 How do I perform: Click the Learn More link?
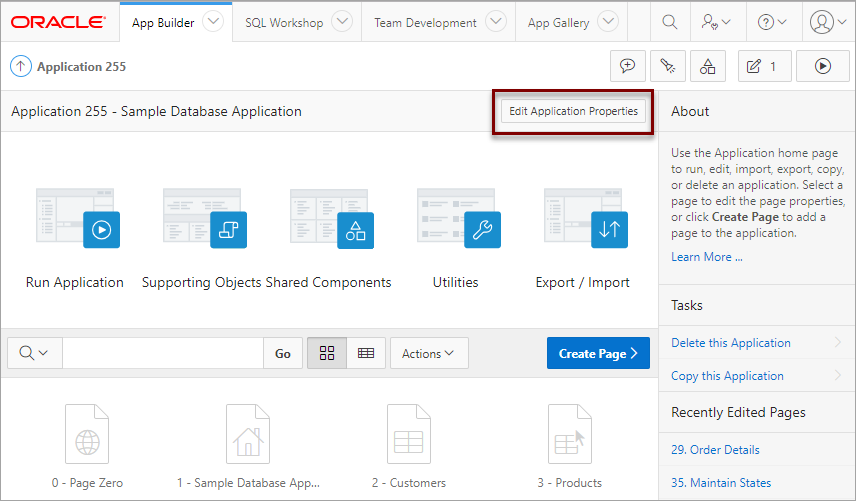[706, 257]
